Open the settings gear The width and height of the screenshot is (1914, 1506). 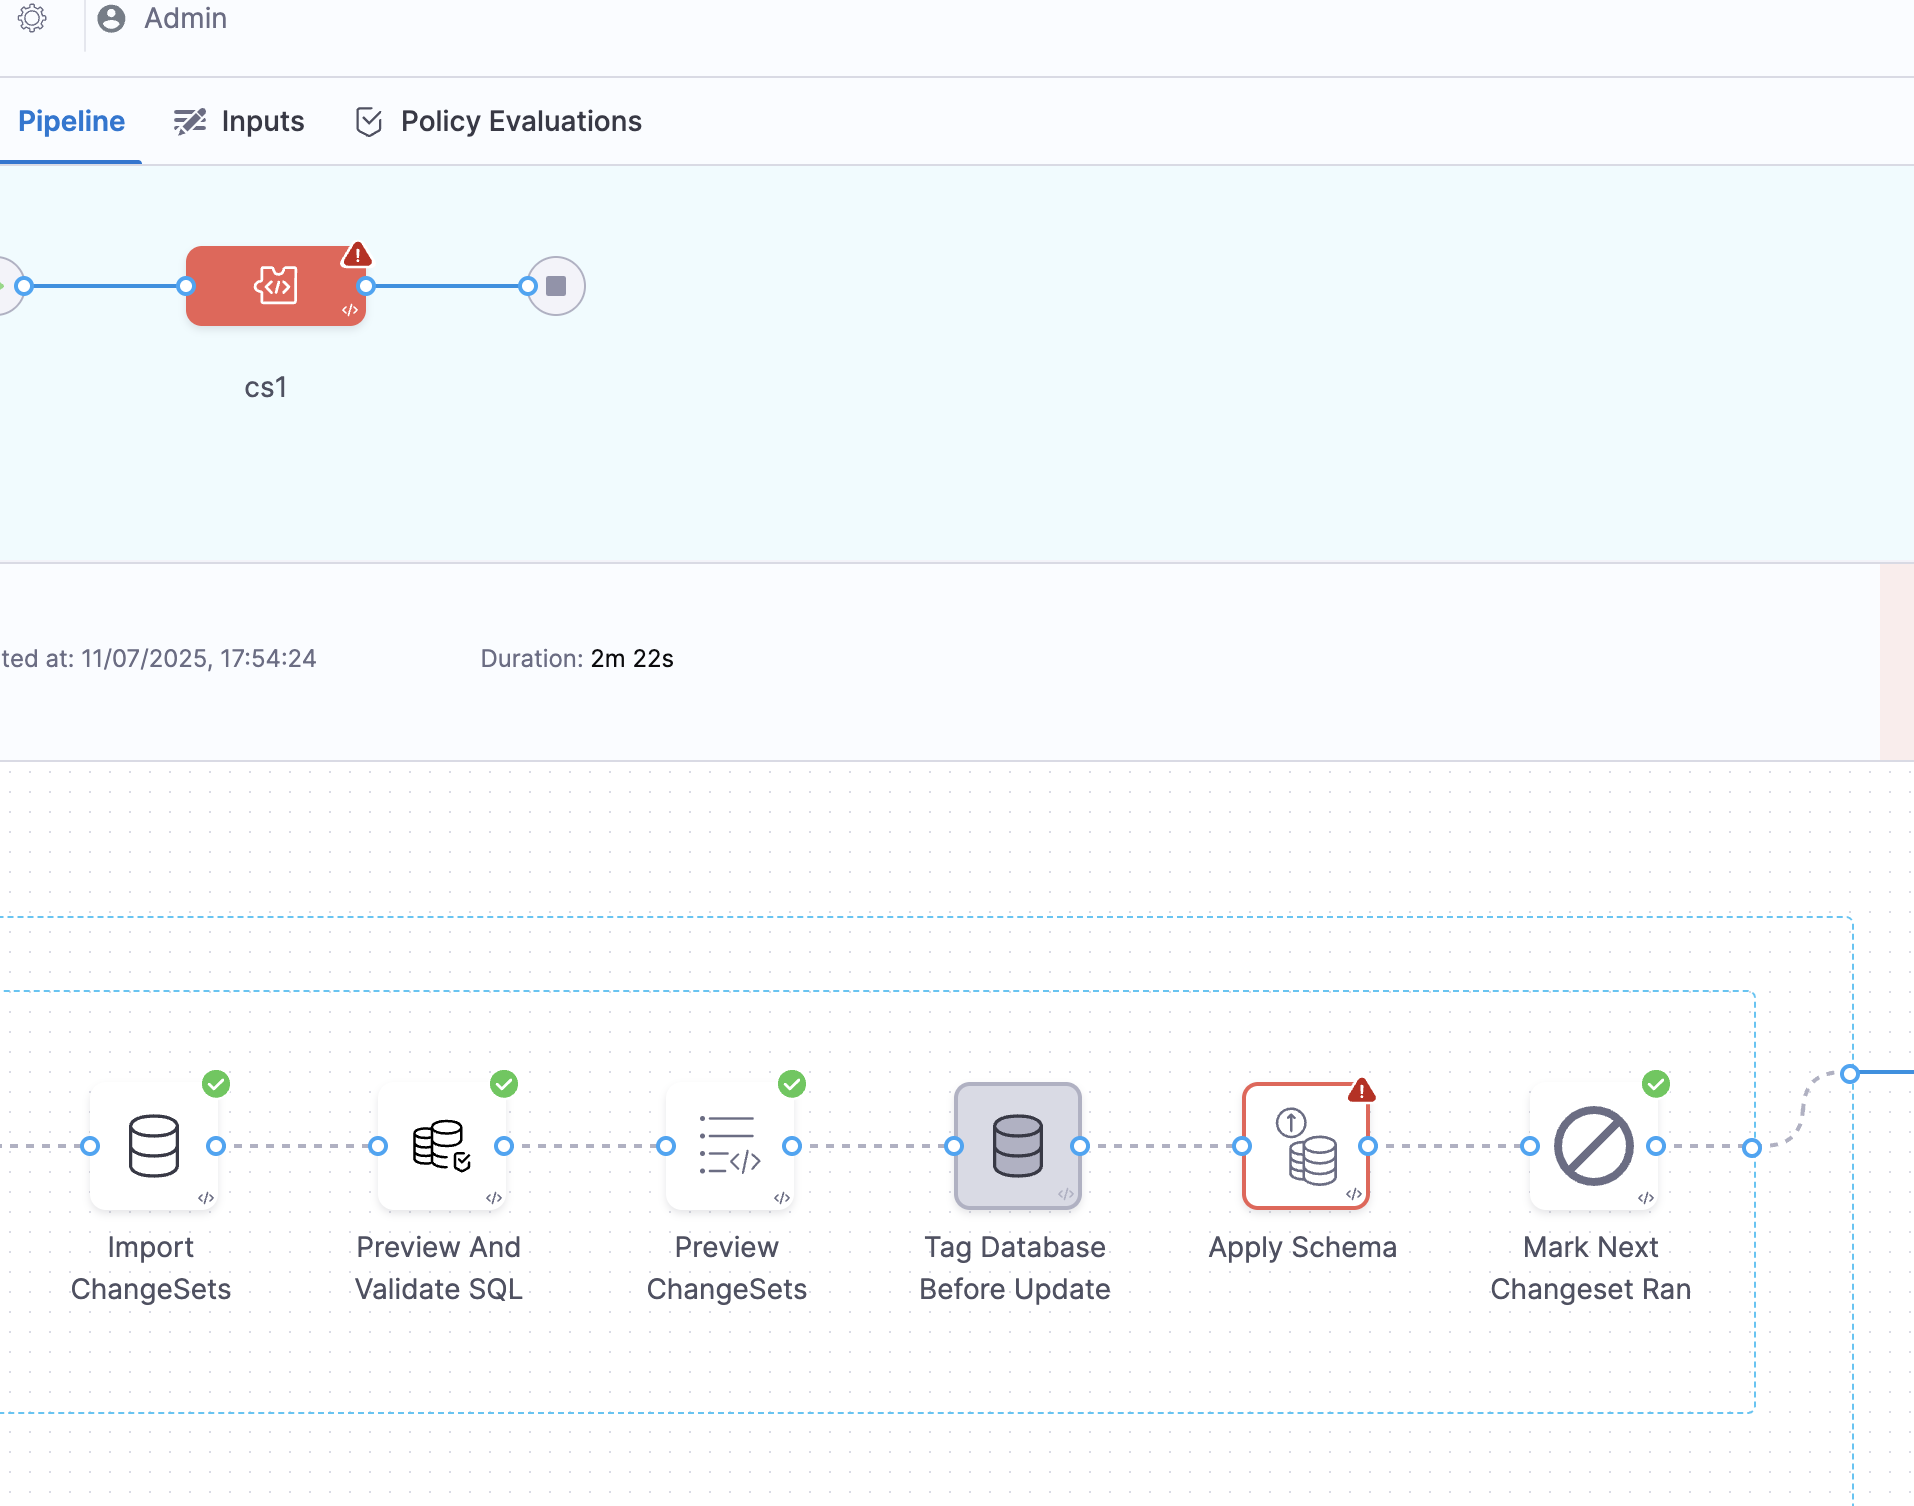pyautogui.click(x=33, y=18)
